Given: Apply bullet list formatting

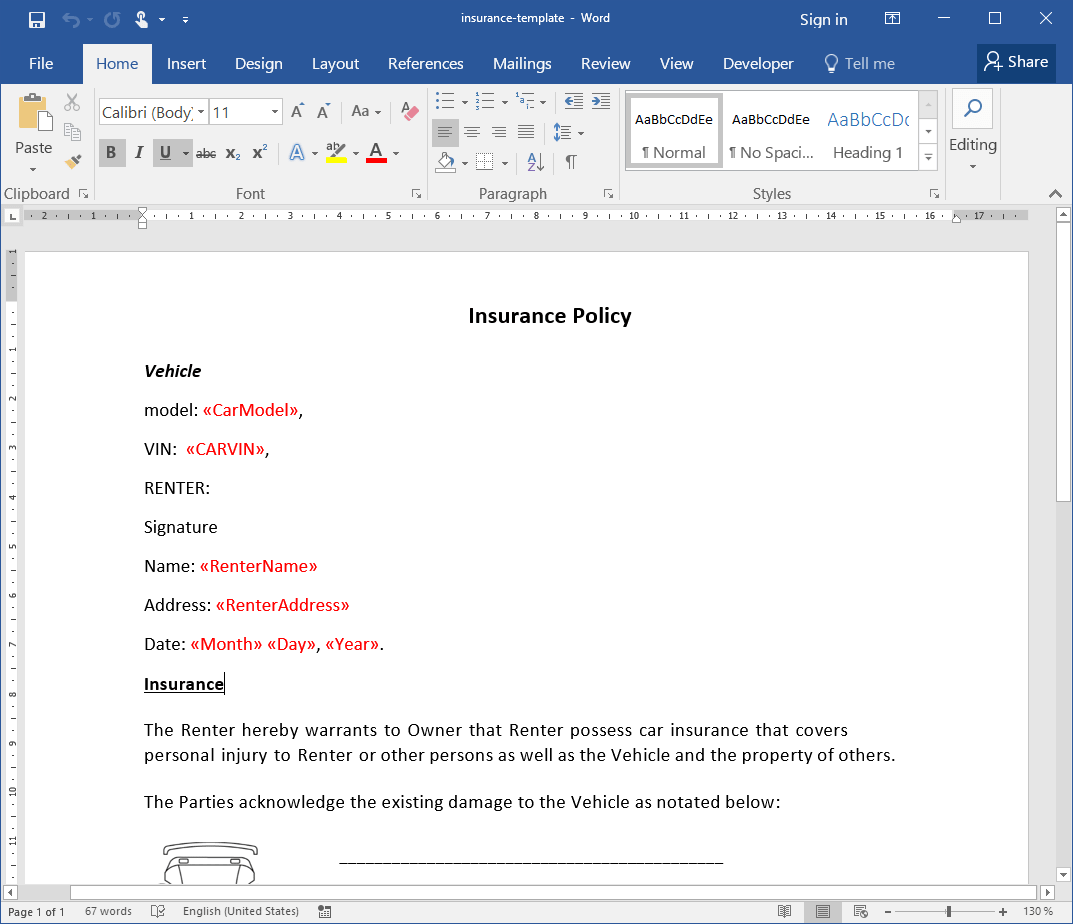Looking at the screenshot, I should pyautogui.click(x=444, y=101).
